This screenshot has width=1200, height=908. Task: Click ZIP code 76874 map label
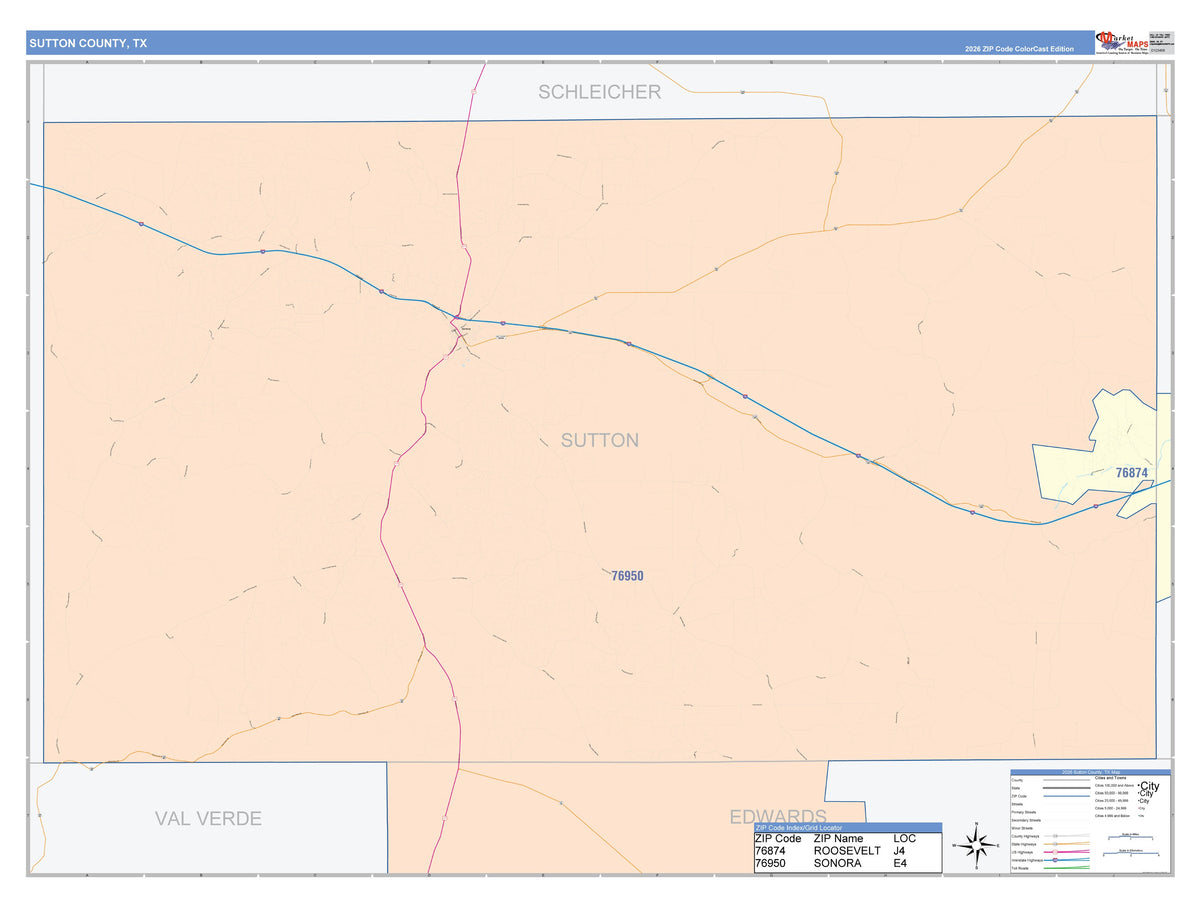(x=1132, y=473)
